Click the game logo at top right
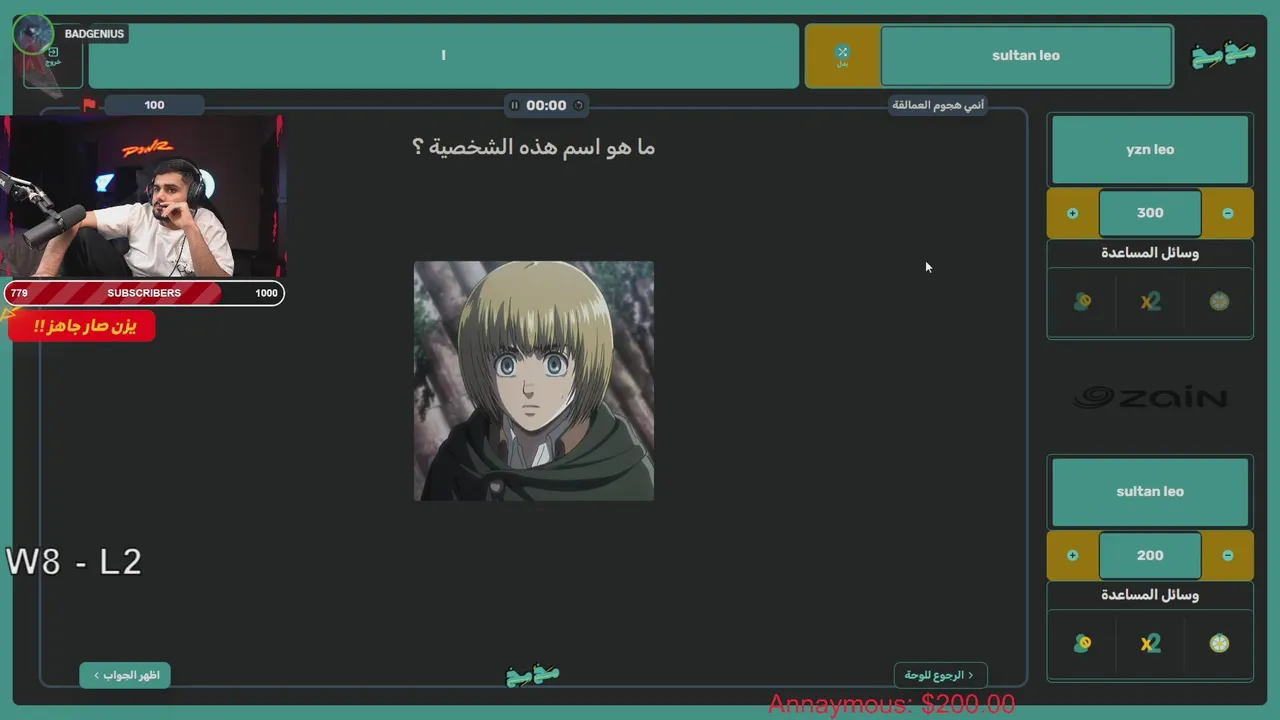1280x720 pixels. 1223,55
